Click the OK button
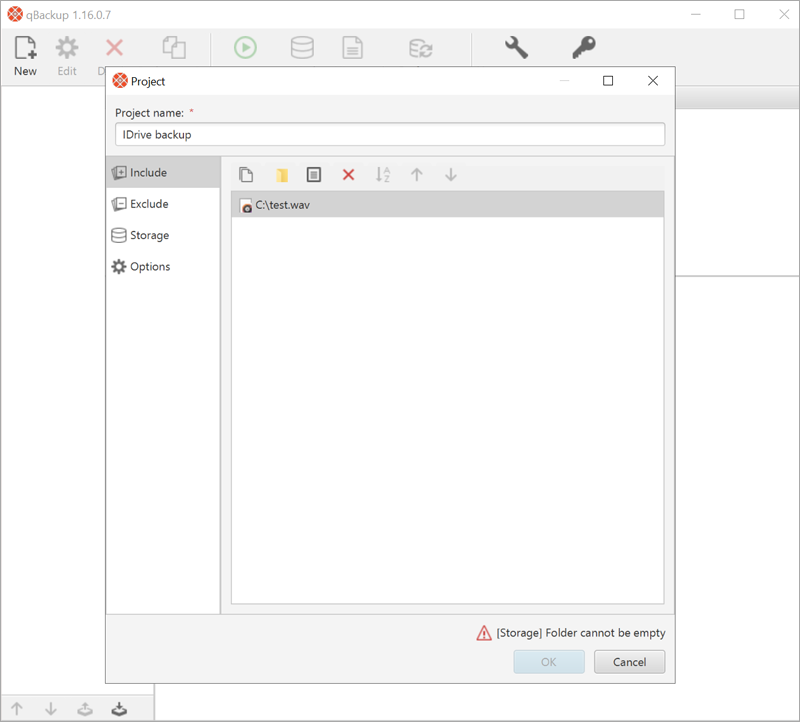 pos(549,662)
